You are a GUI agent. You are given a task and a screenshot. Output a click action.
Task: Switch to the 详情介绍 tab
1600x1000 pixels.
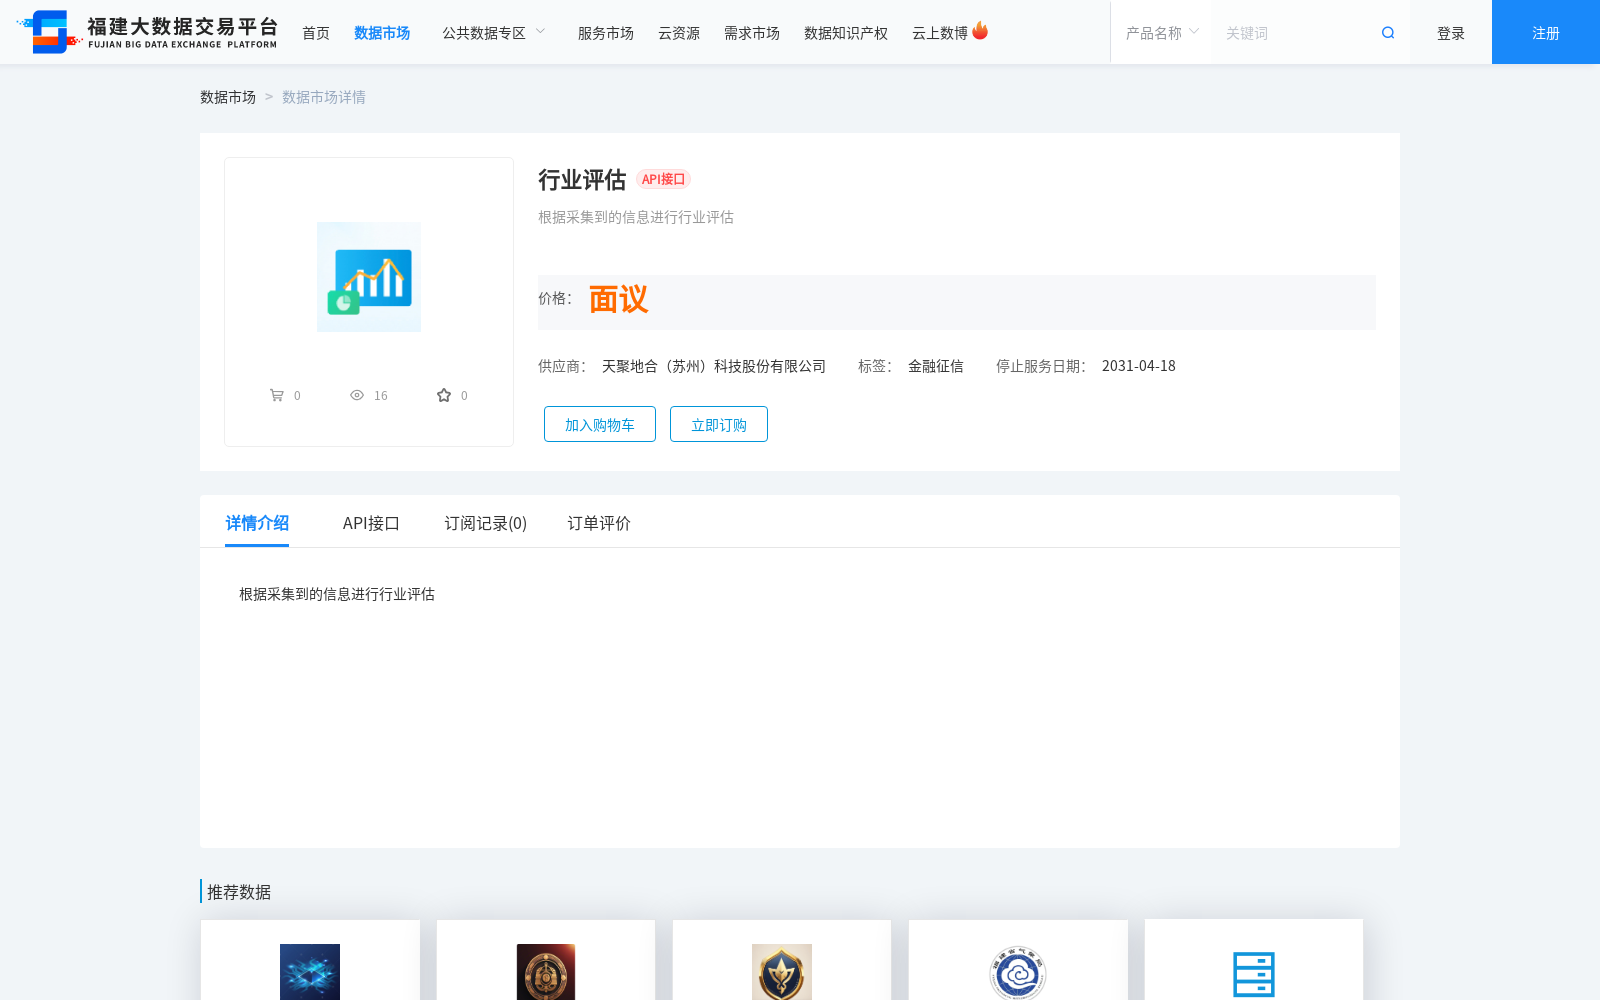[x=257, y=523]
